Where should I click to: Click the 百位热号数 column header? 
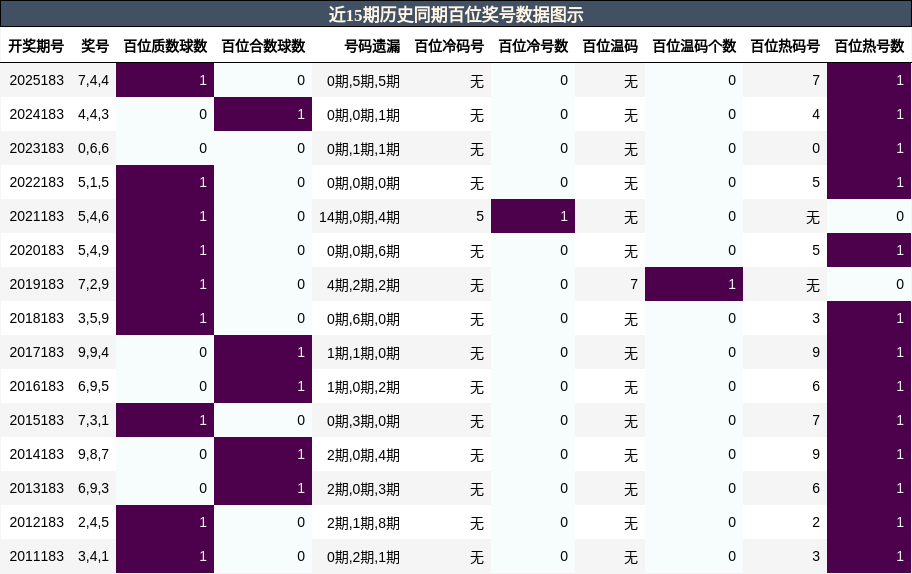coord(869,46)
